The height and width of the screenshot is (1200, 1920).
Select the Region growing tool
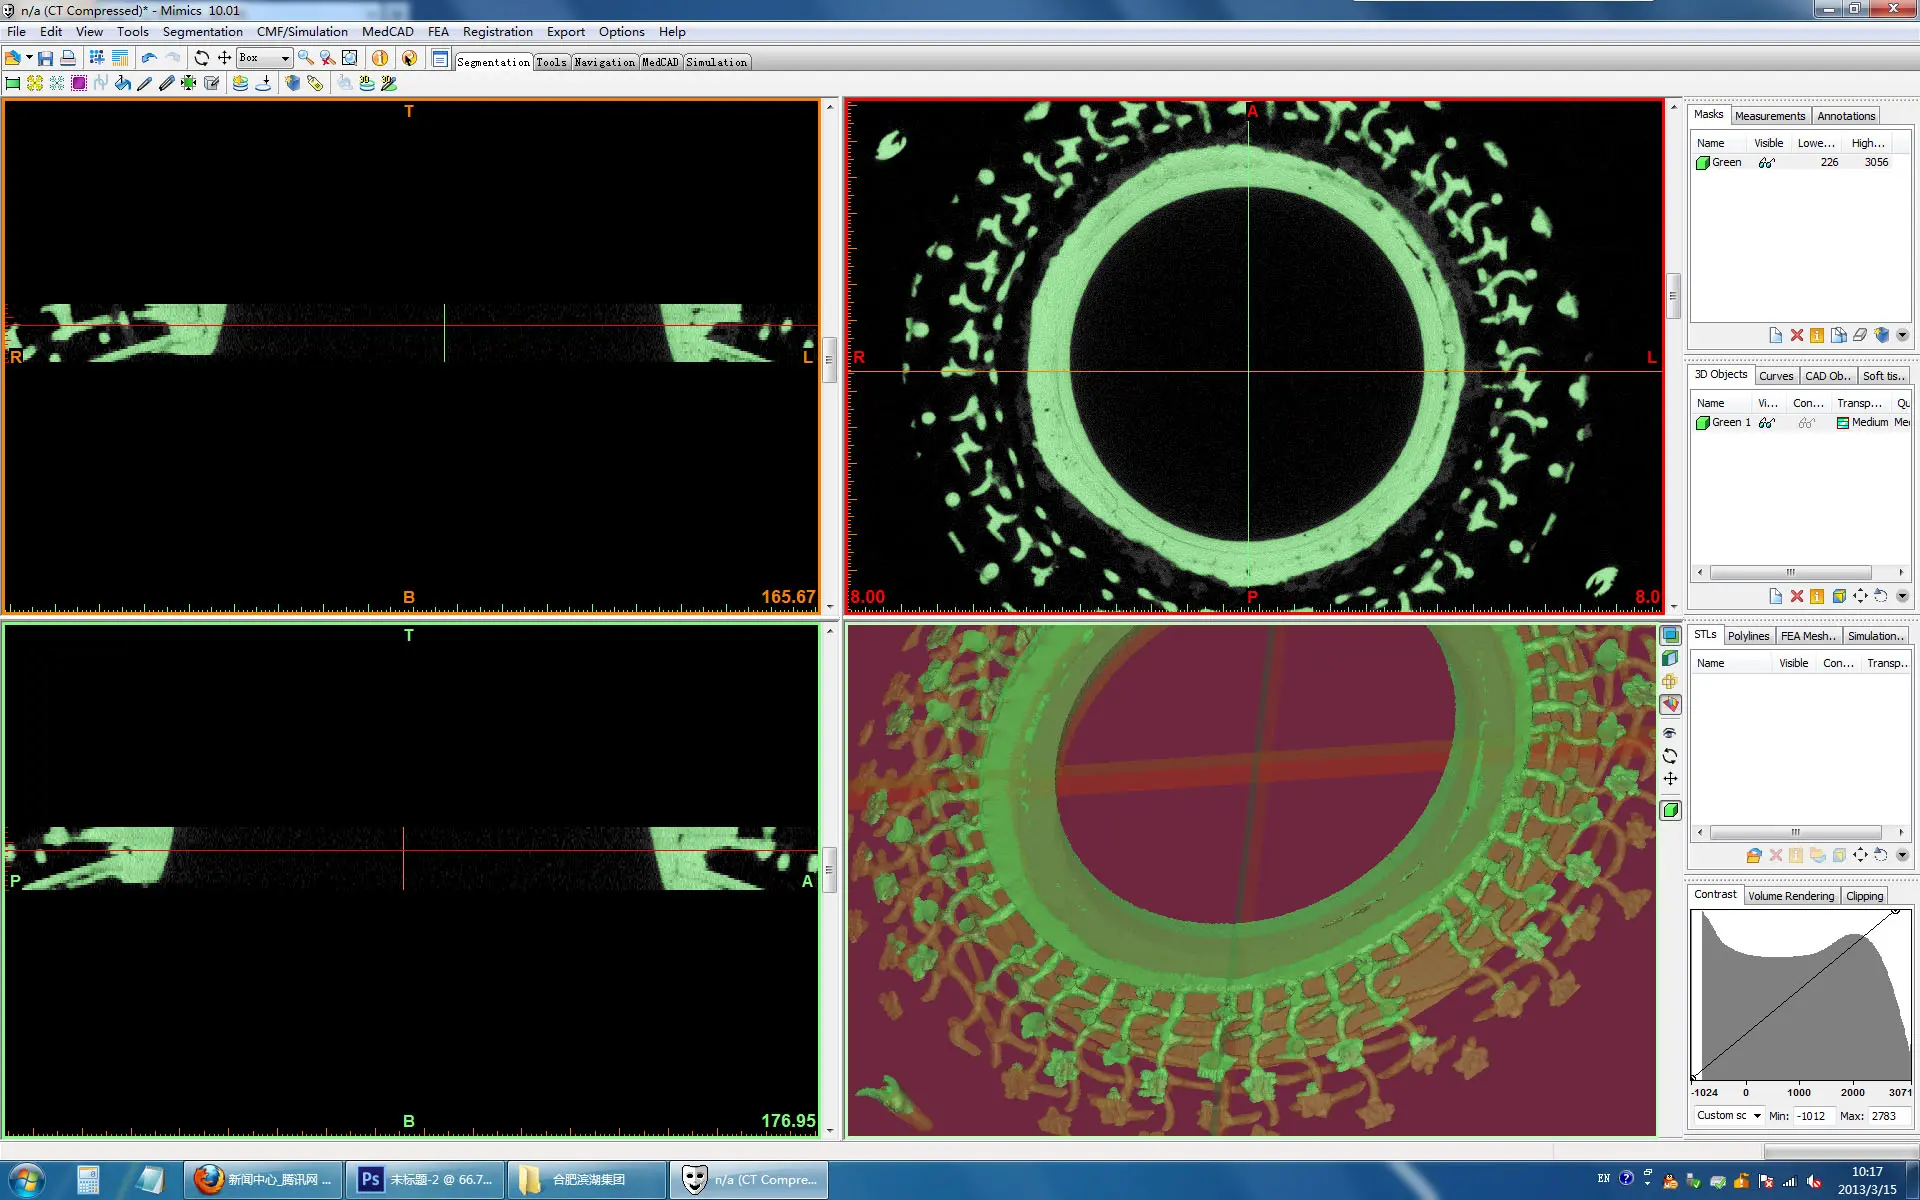35,83
